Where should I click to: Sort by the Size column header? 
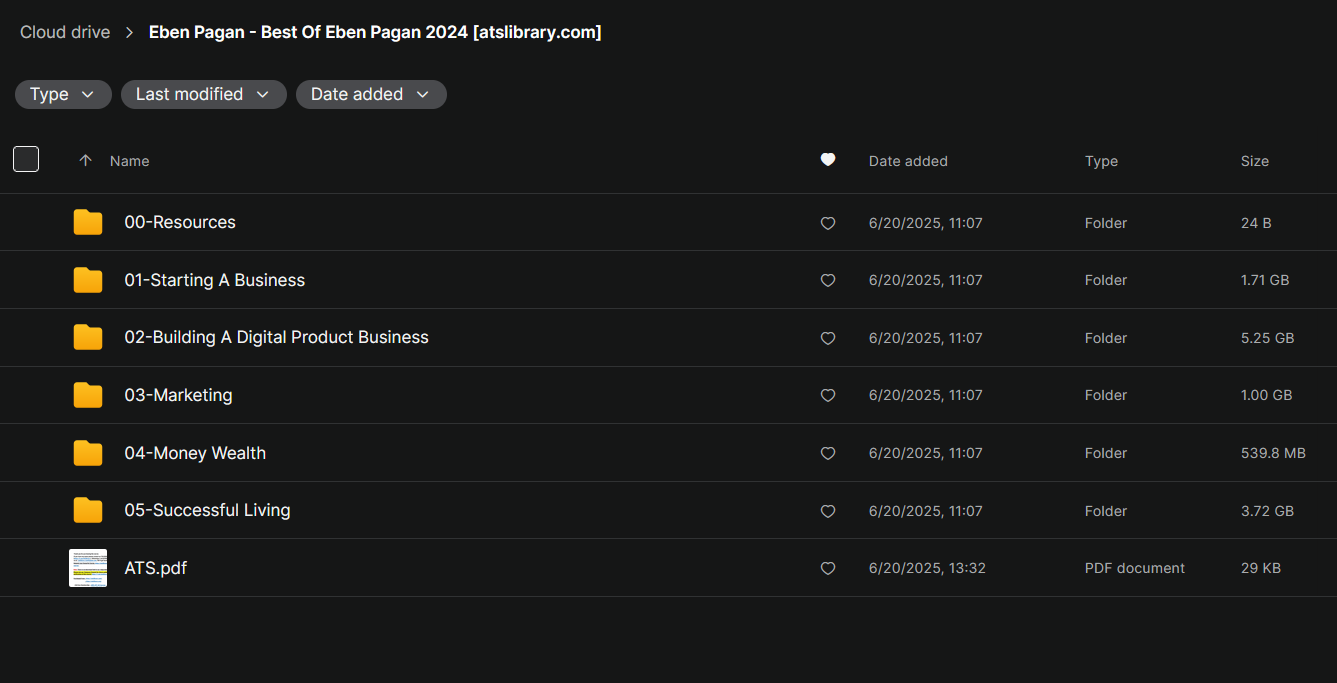1255,161
